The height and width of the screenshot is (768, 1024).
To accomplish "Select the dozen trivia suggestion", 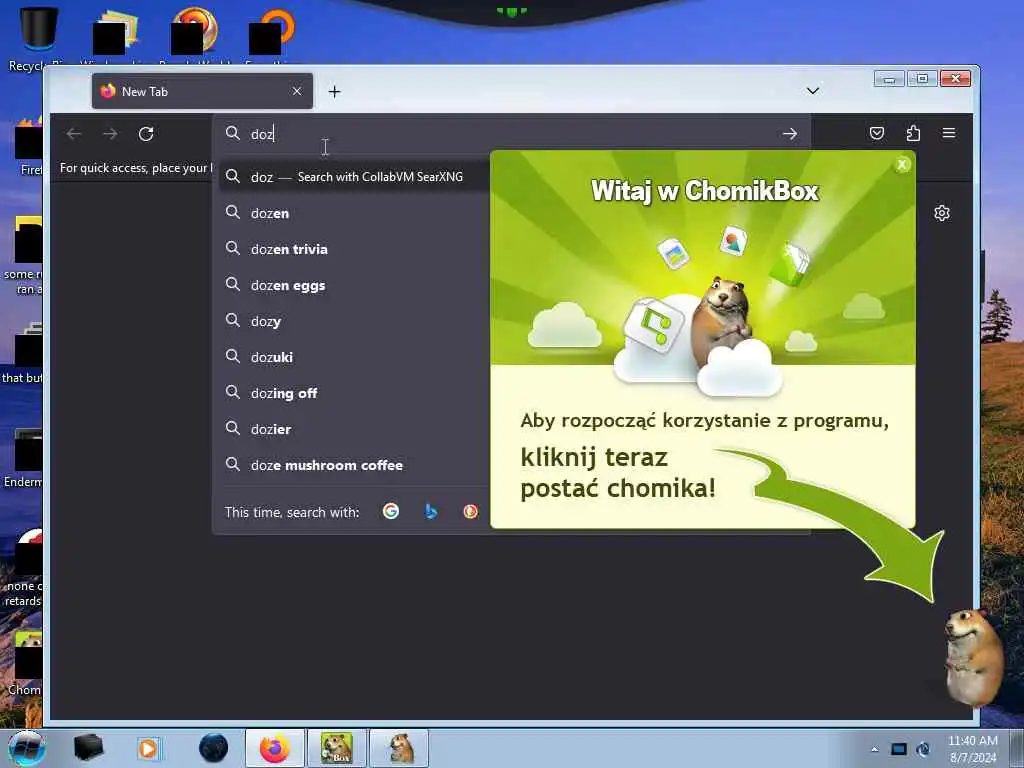I will click(x=354, y=249).
